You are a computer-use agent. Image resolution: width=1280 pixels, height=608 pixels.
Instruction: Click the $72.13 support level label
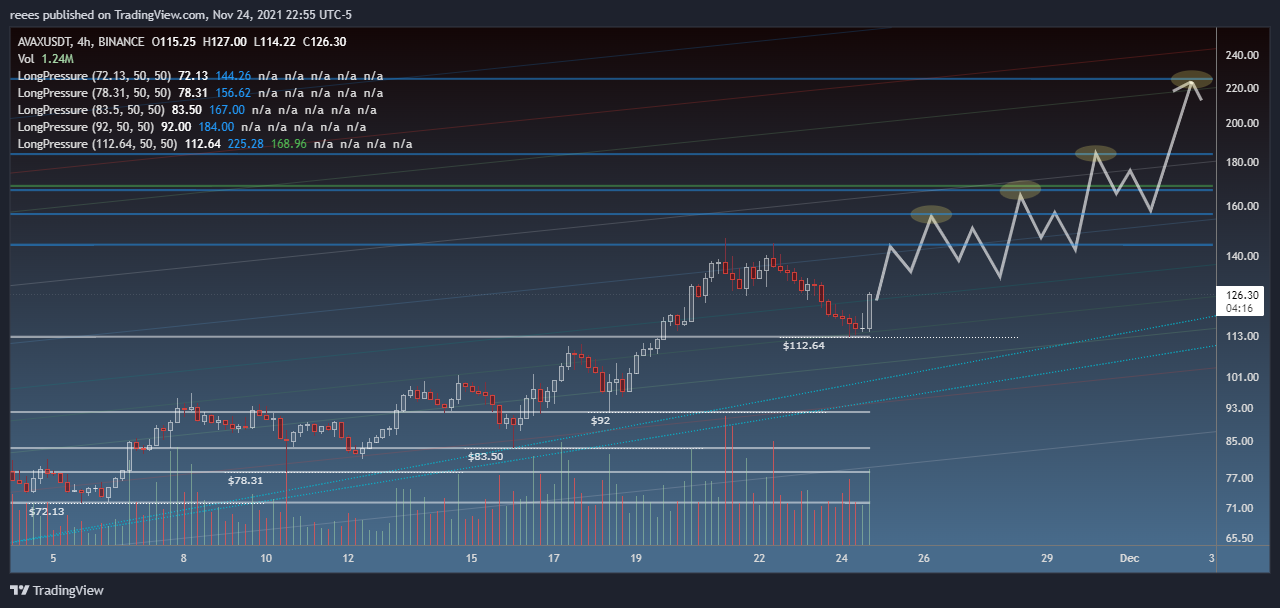point(46,511)
